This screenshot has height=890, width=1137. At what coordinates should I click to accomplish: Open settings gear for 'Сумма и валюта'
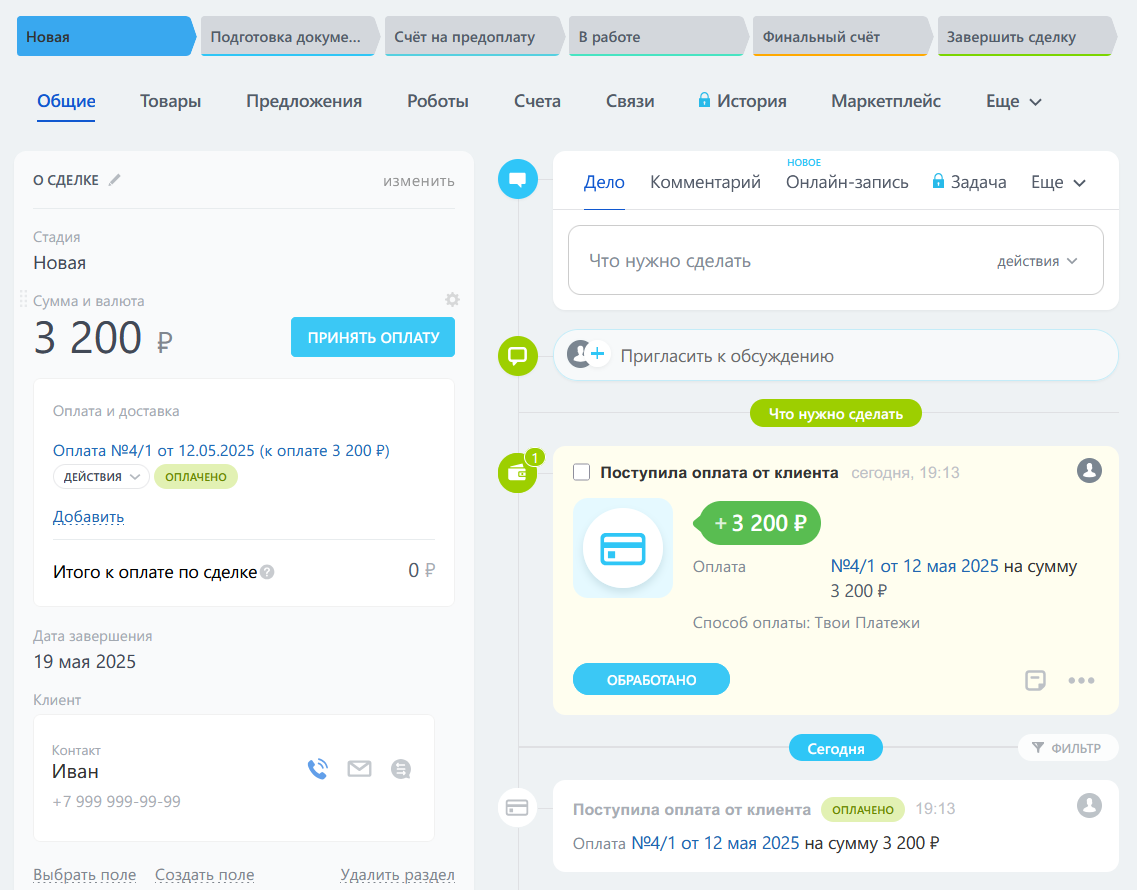pos(452,300)
